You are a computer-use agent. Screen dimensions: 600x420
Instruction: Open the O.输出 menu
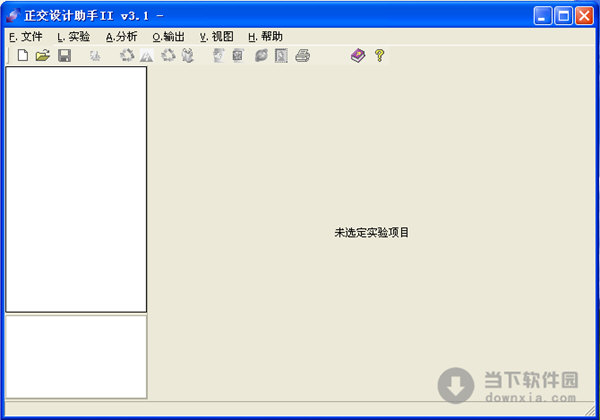point(168,37)
